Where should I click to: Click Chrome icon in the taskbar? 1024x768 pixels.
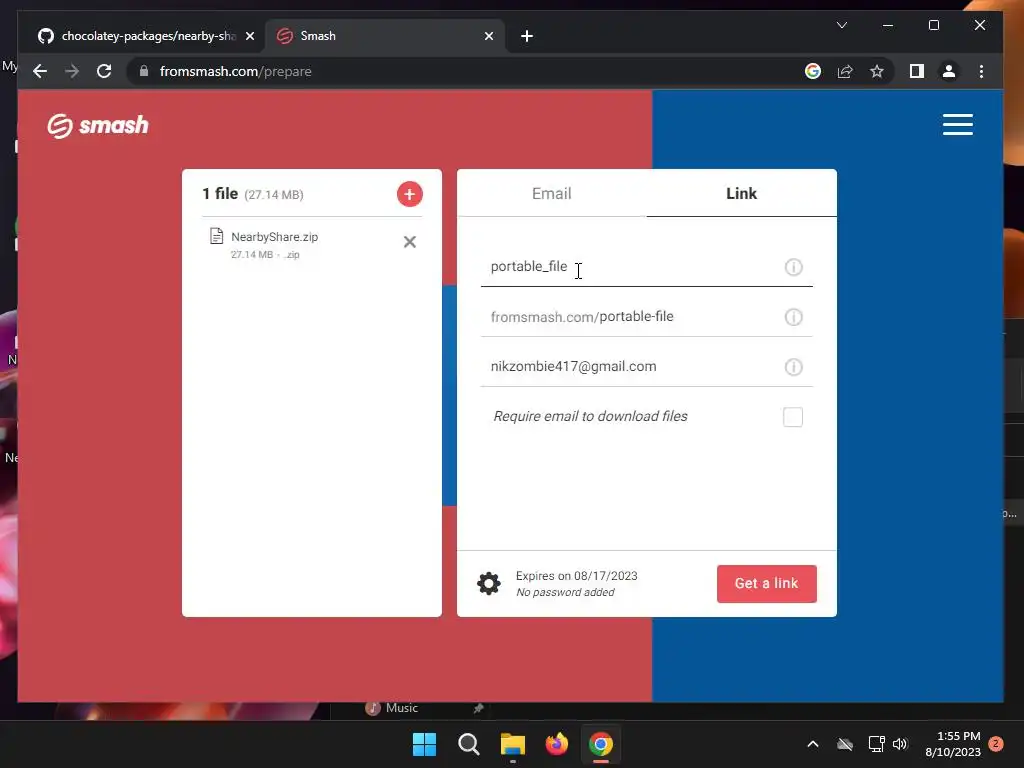[x=601, y=744]
